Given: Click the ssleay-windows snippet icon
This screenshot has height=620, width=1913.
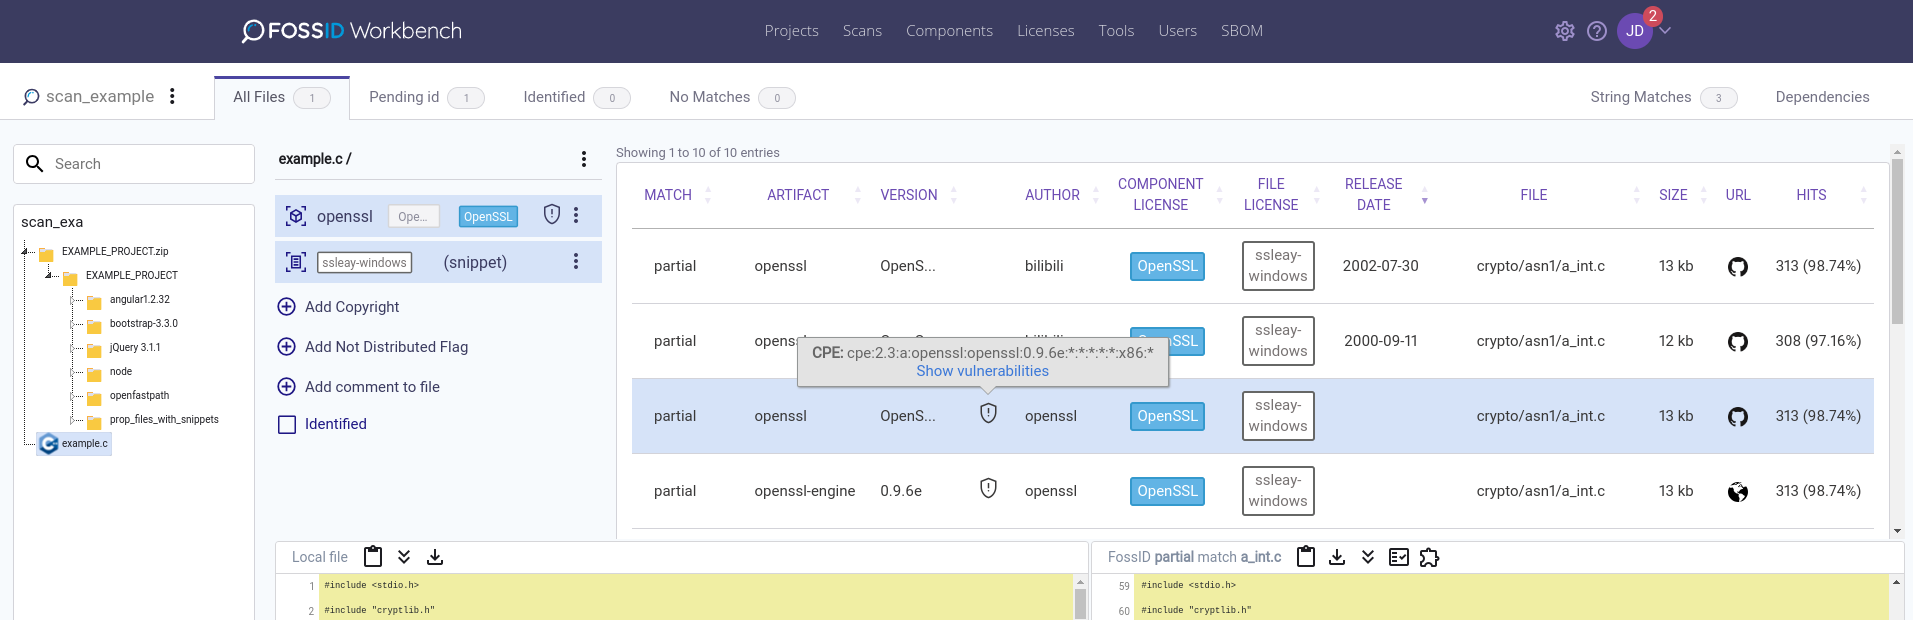Looking at the screenshot, I should point(296,262).
